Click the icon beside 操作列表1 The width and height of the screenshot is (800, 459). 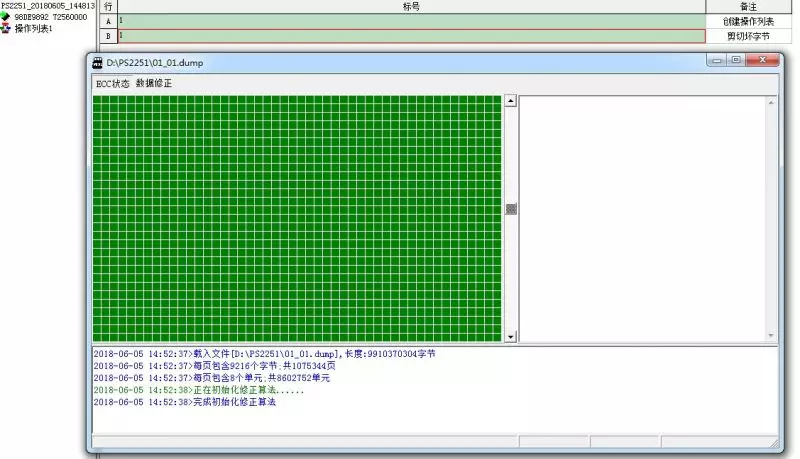tap(6, 29)
